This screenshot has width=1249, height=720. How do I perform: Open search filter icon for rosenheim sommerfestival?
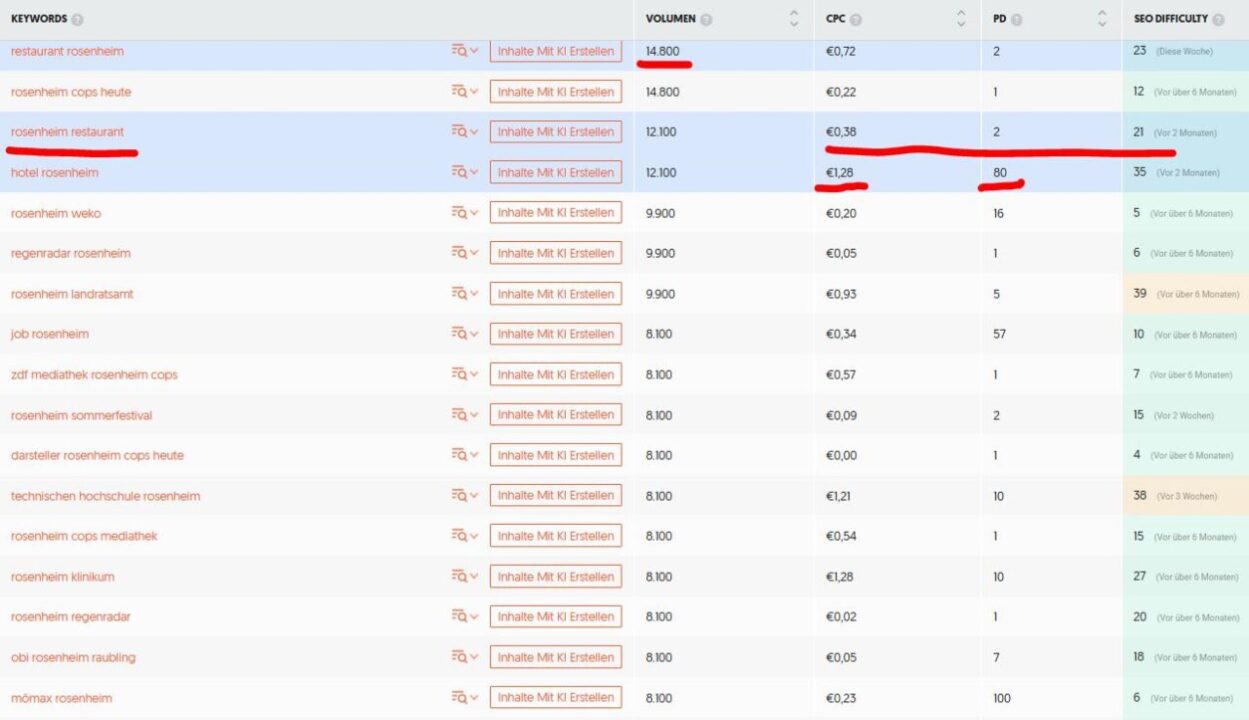click(464, 415)
